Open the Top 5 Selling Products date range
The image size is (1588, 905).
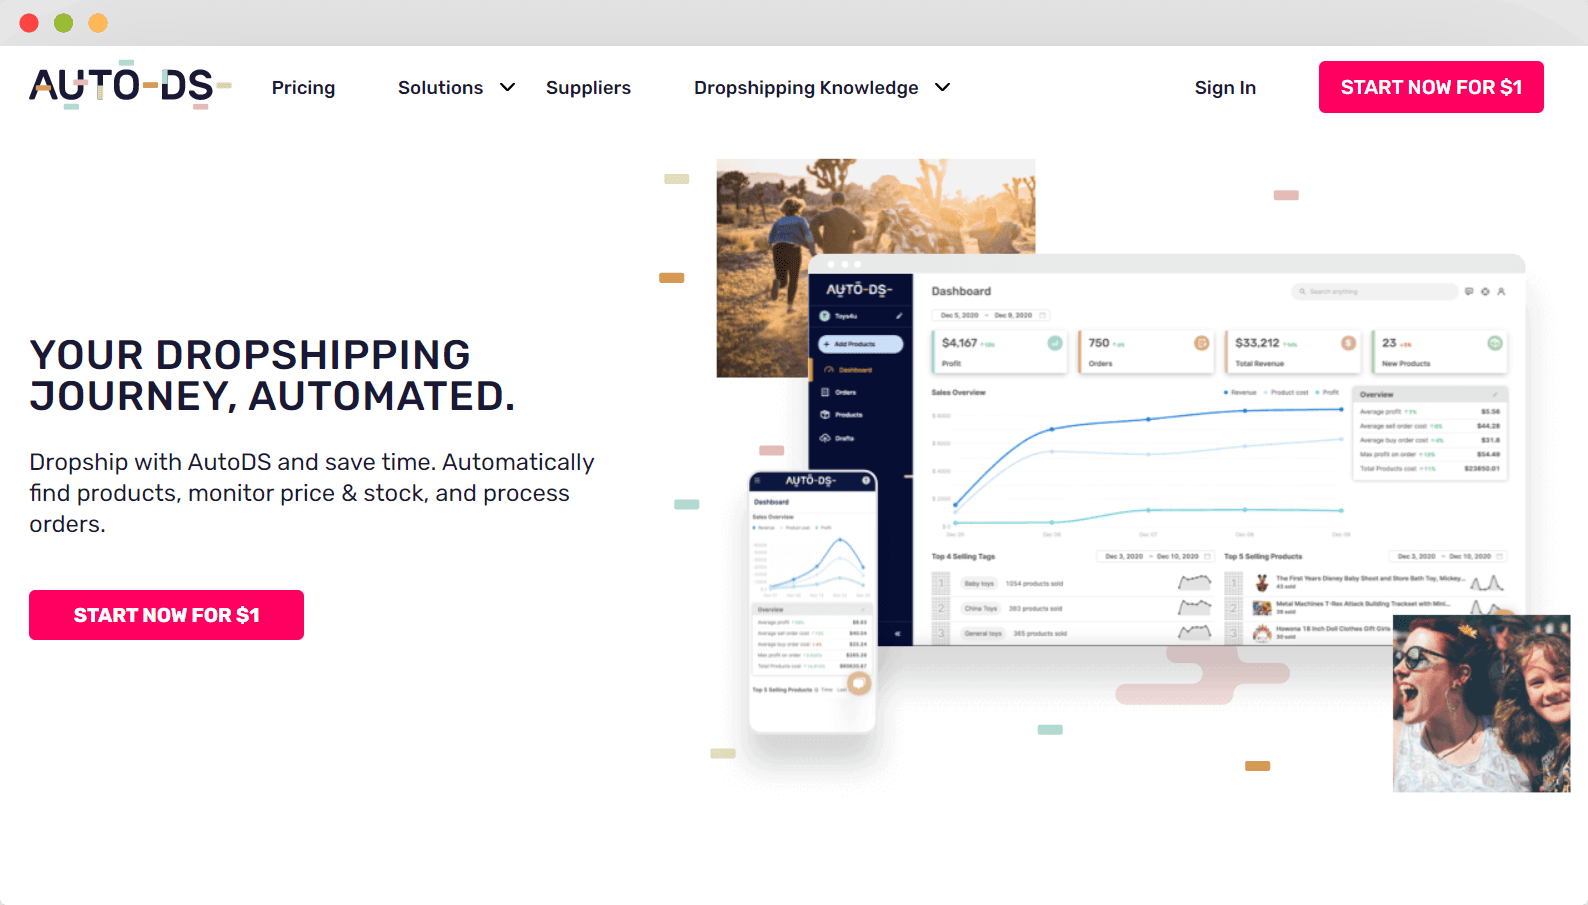(1448, 556)
